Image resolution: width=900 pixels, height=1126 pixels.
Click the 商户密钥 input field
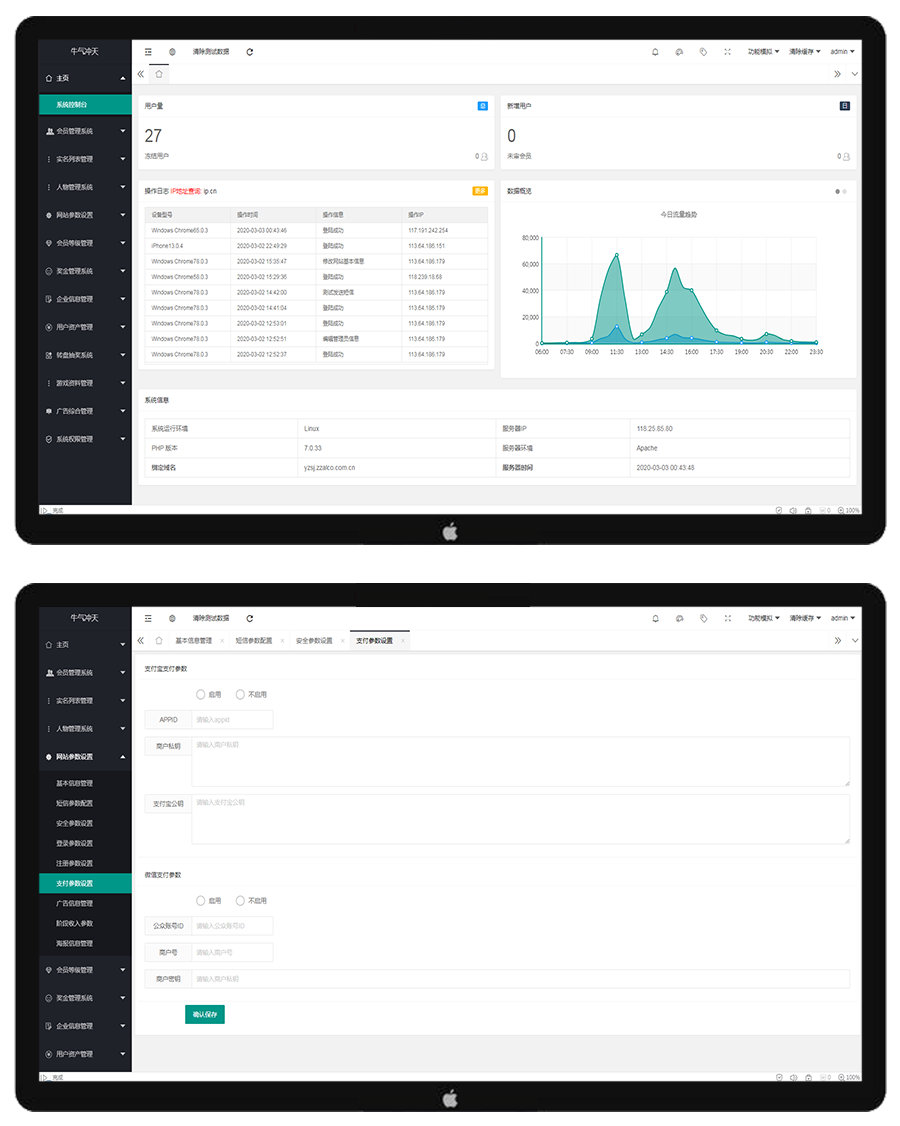pos(521,979)
